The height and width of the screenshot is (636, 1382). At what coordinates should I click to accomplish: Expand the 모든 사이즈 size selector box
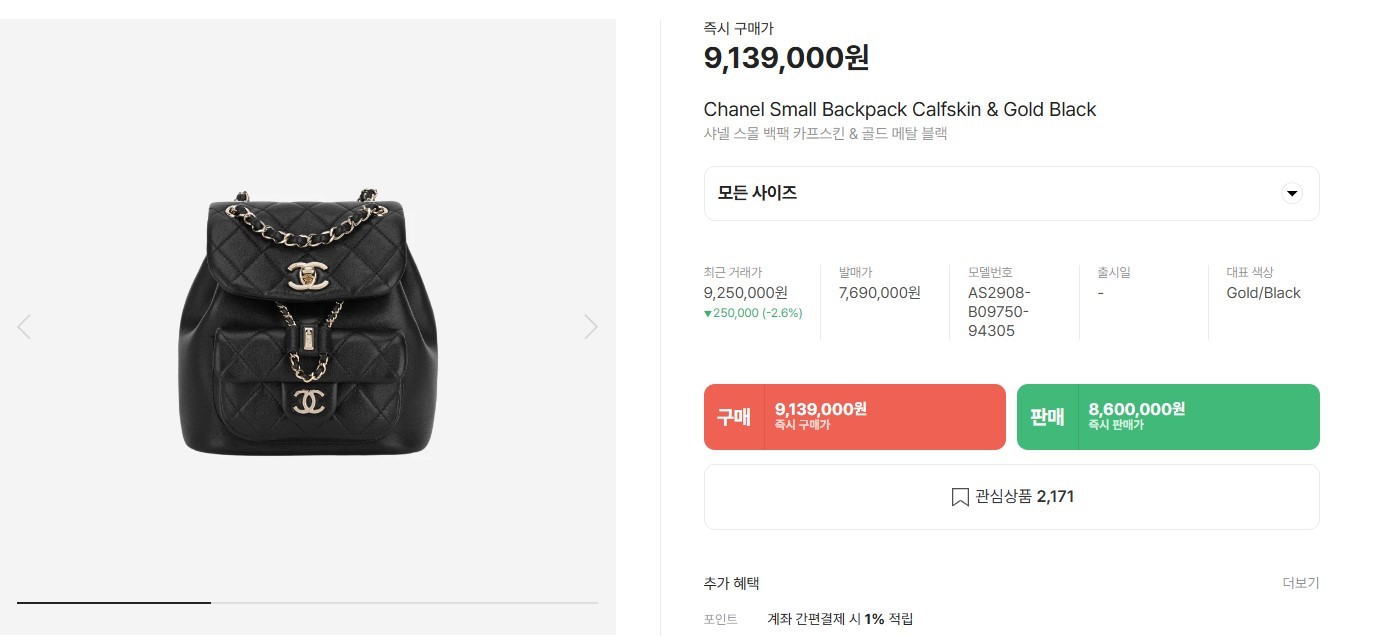pyautogui.click(x=1011, y=193)
